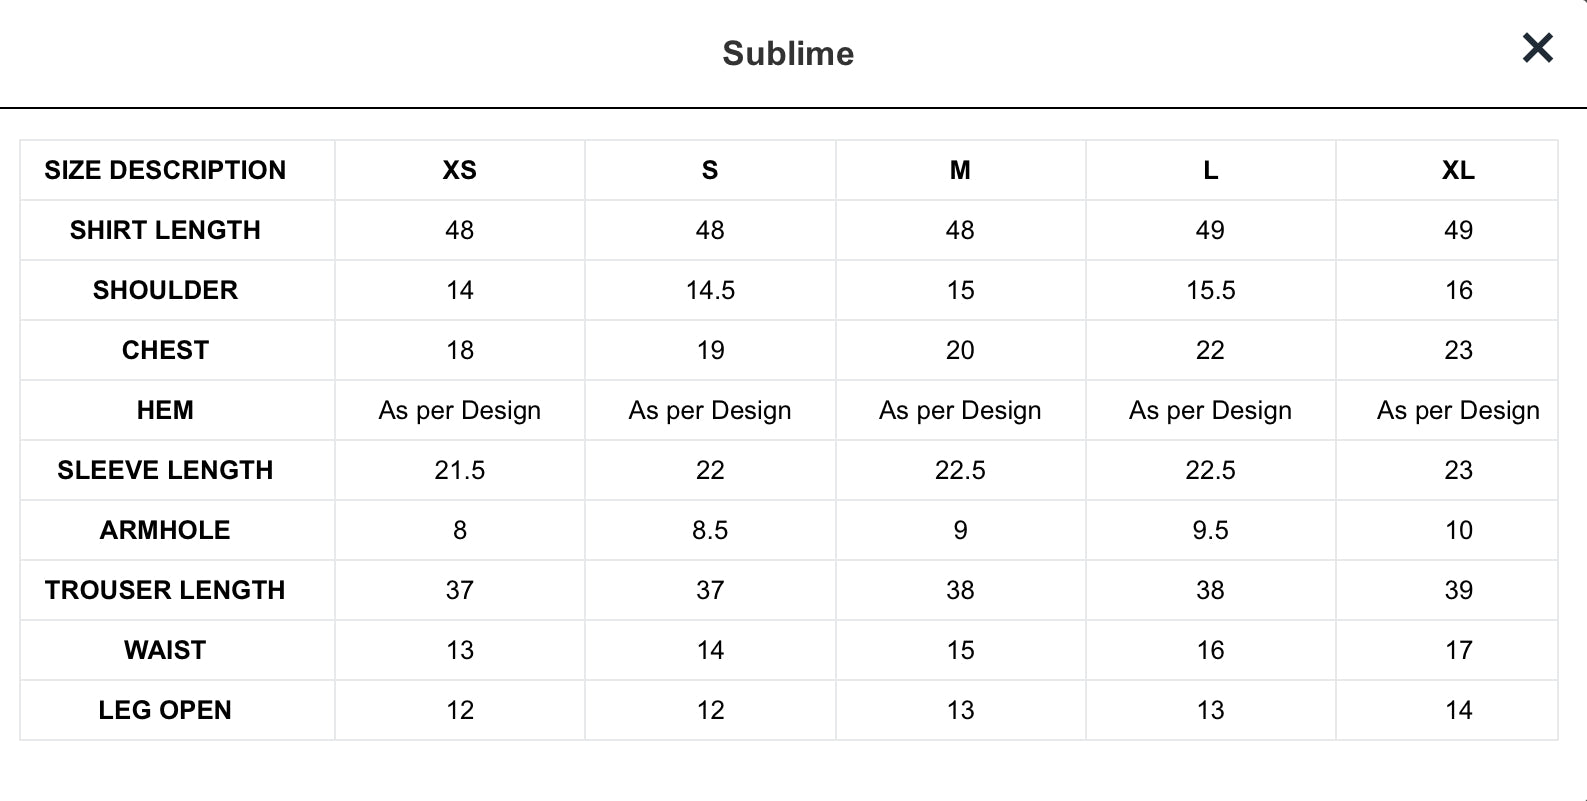Screen dimensions: 1587x801
Task: Click the 14.5 shoulder value for S
Action: point(710,290)
